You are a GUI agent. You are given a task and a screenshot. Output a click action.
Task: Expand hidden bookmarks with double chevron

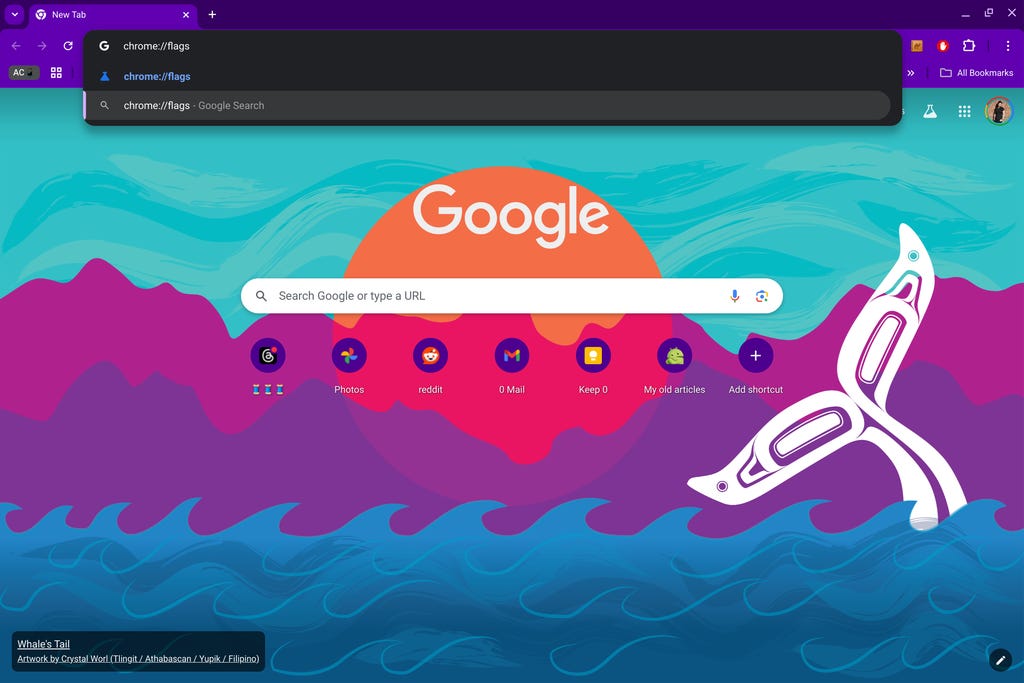pyautogui.click(x=911, y=72)
